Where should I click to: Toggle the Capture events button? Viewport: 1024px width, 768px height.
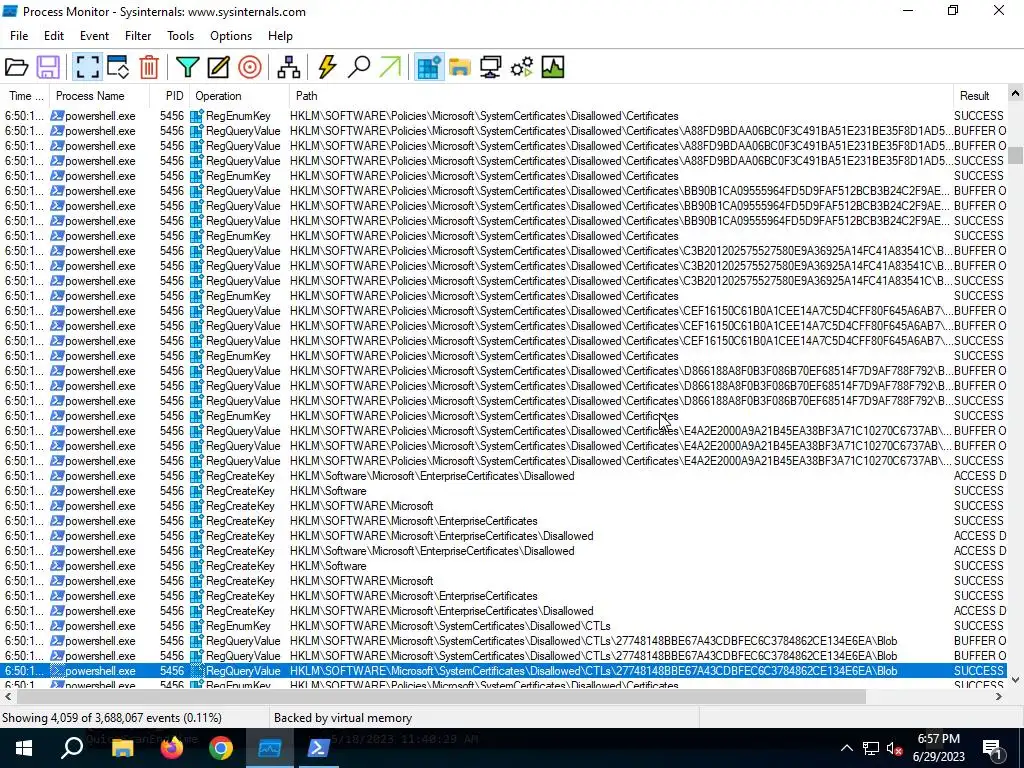point(87,67)
